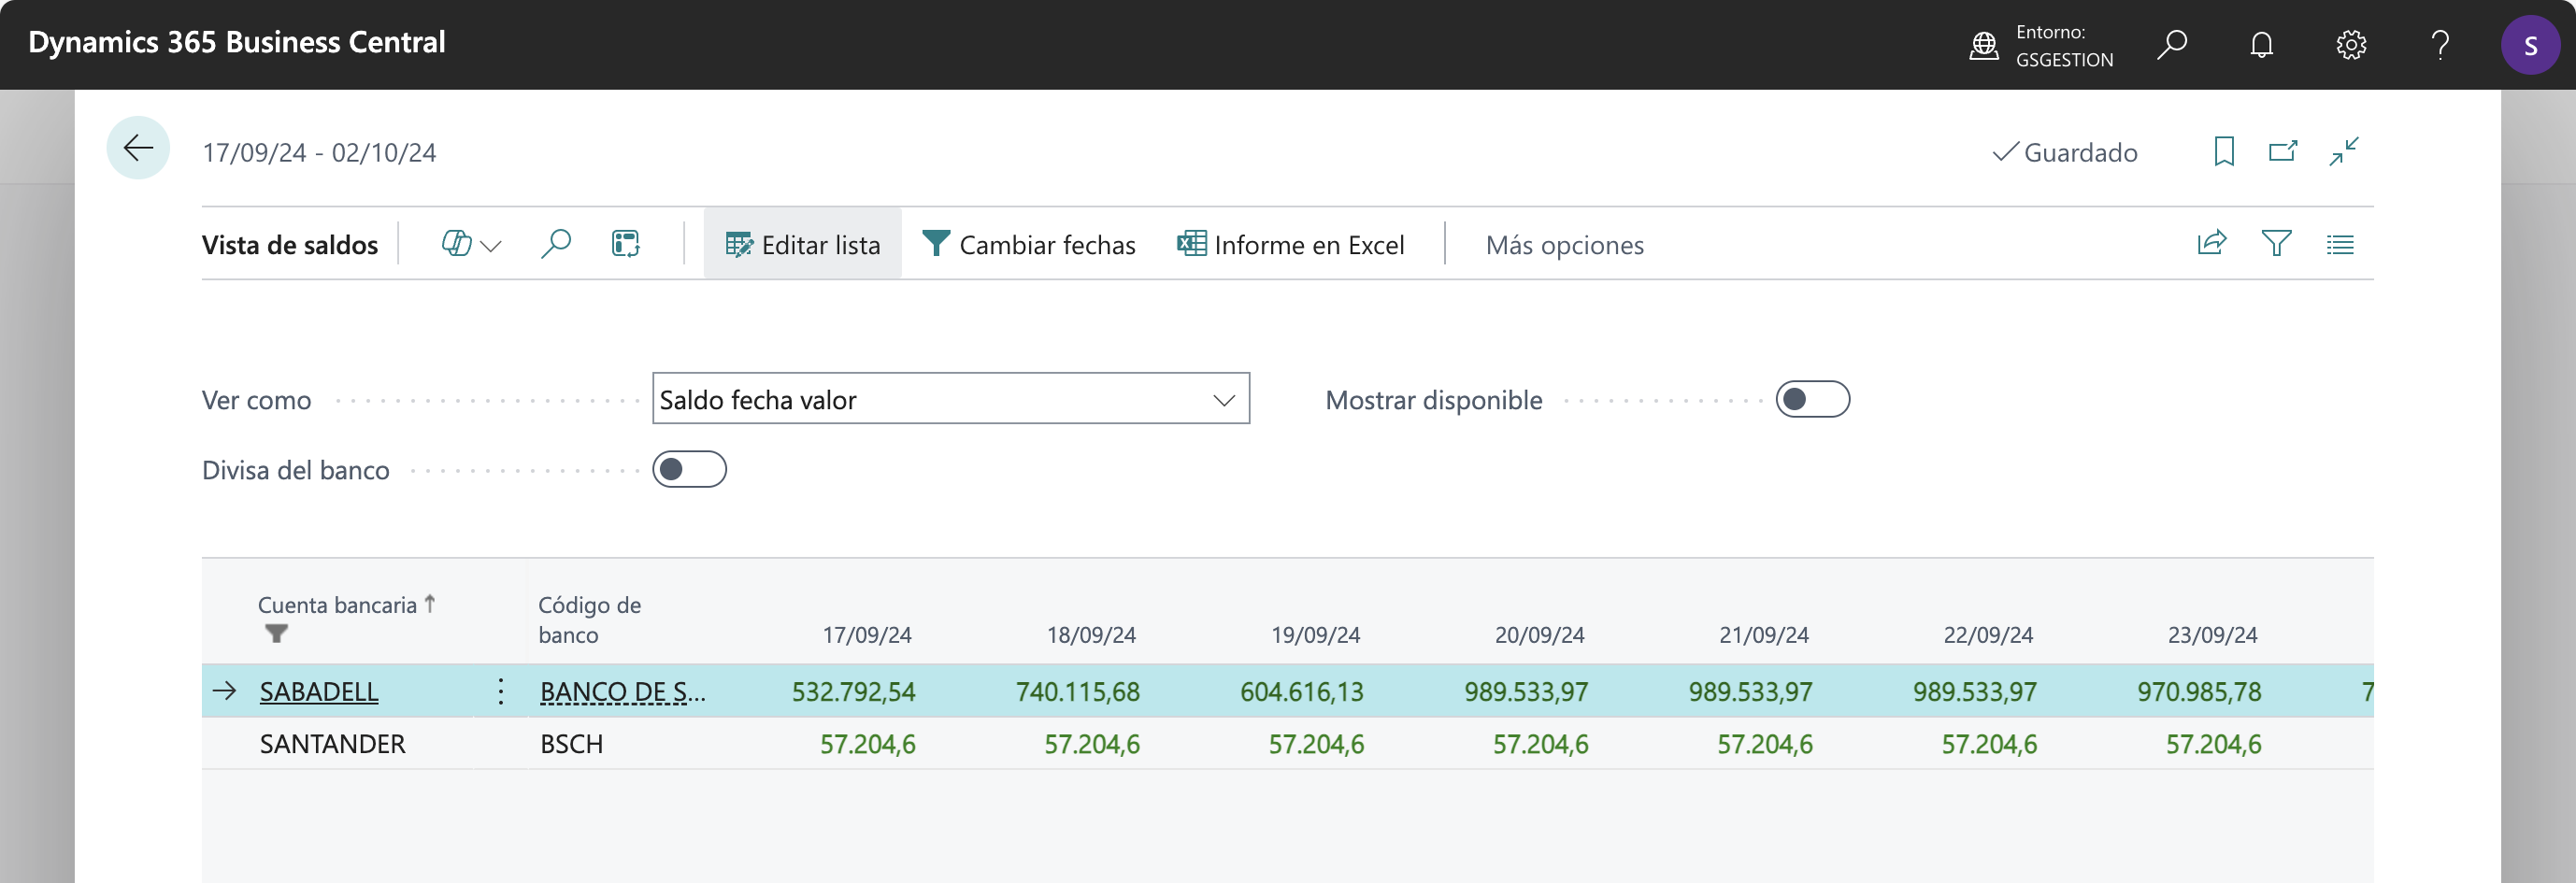
Task: Open the search magnifier in top bar
Action: pyautogui.click(x=2171, y=45)
